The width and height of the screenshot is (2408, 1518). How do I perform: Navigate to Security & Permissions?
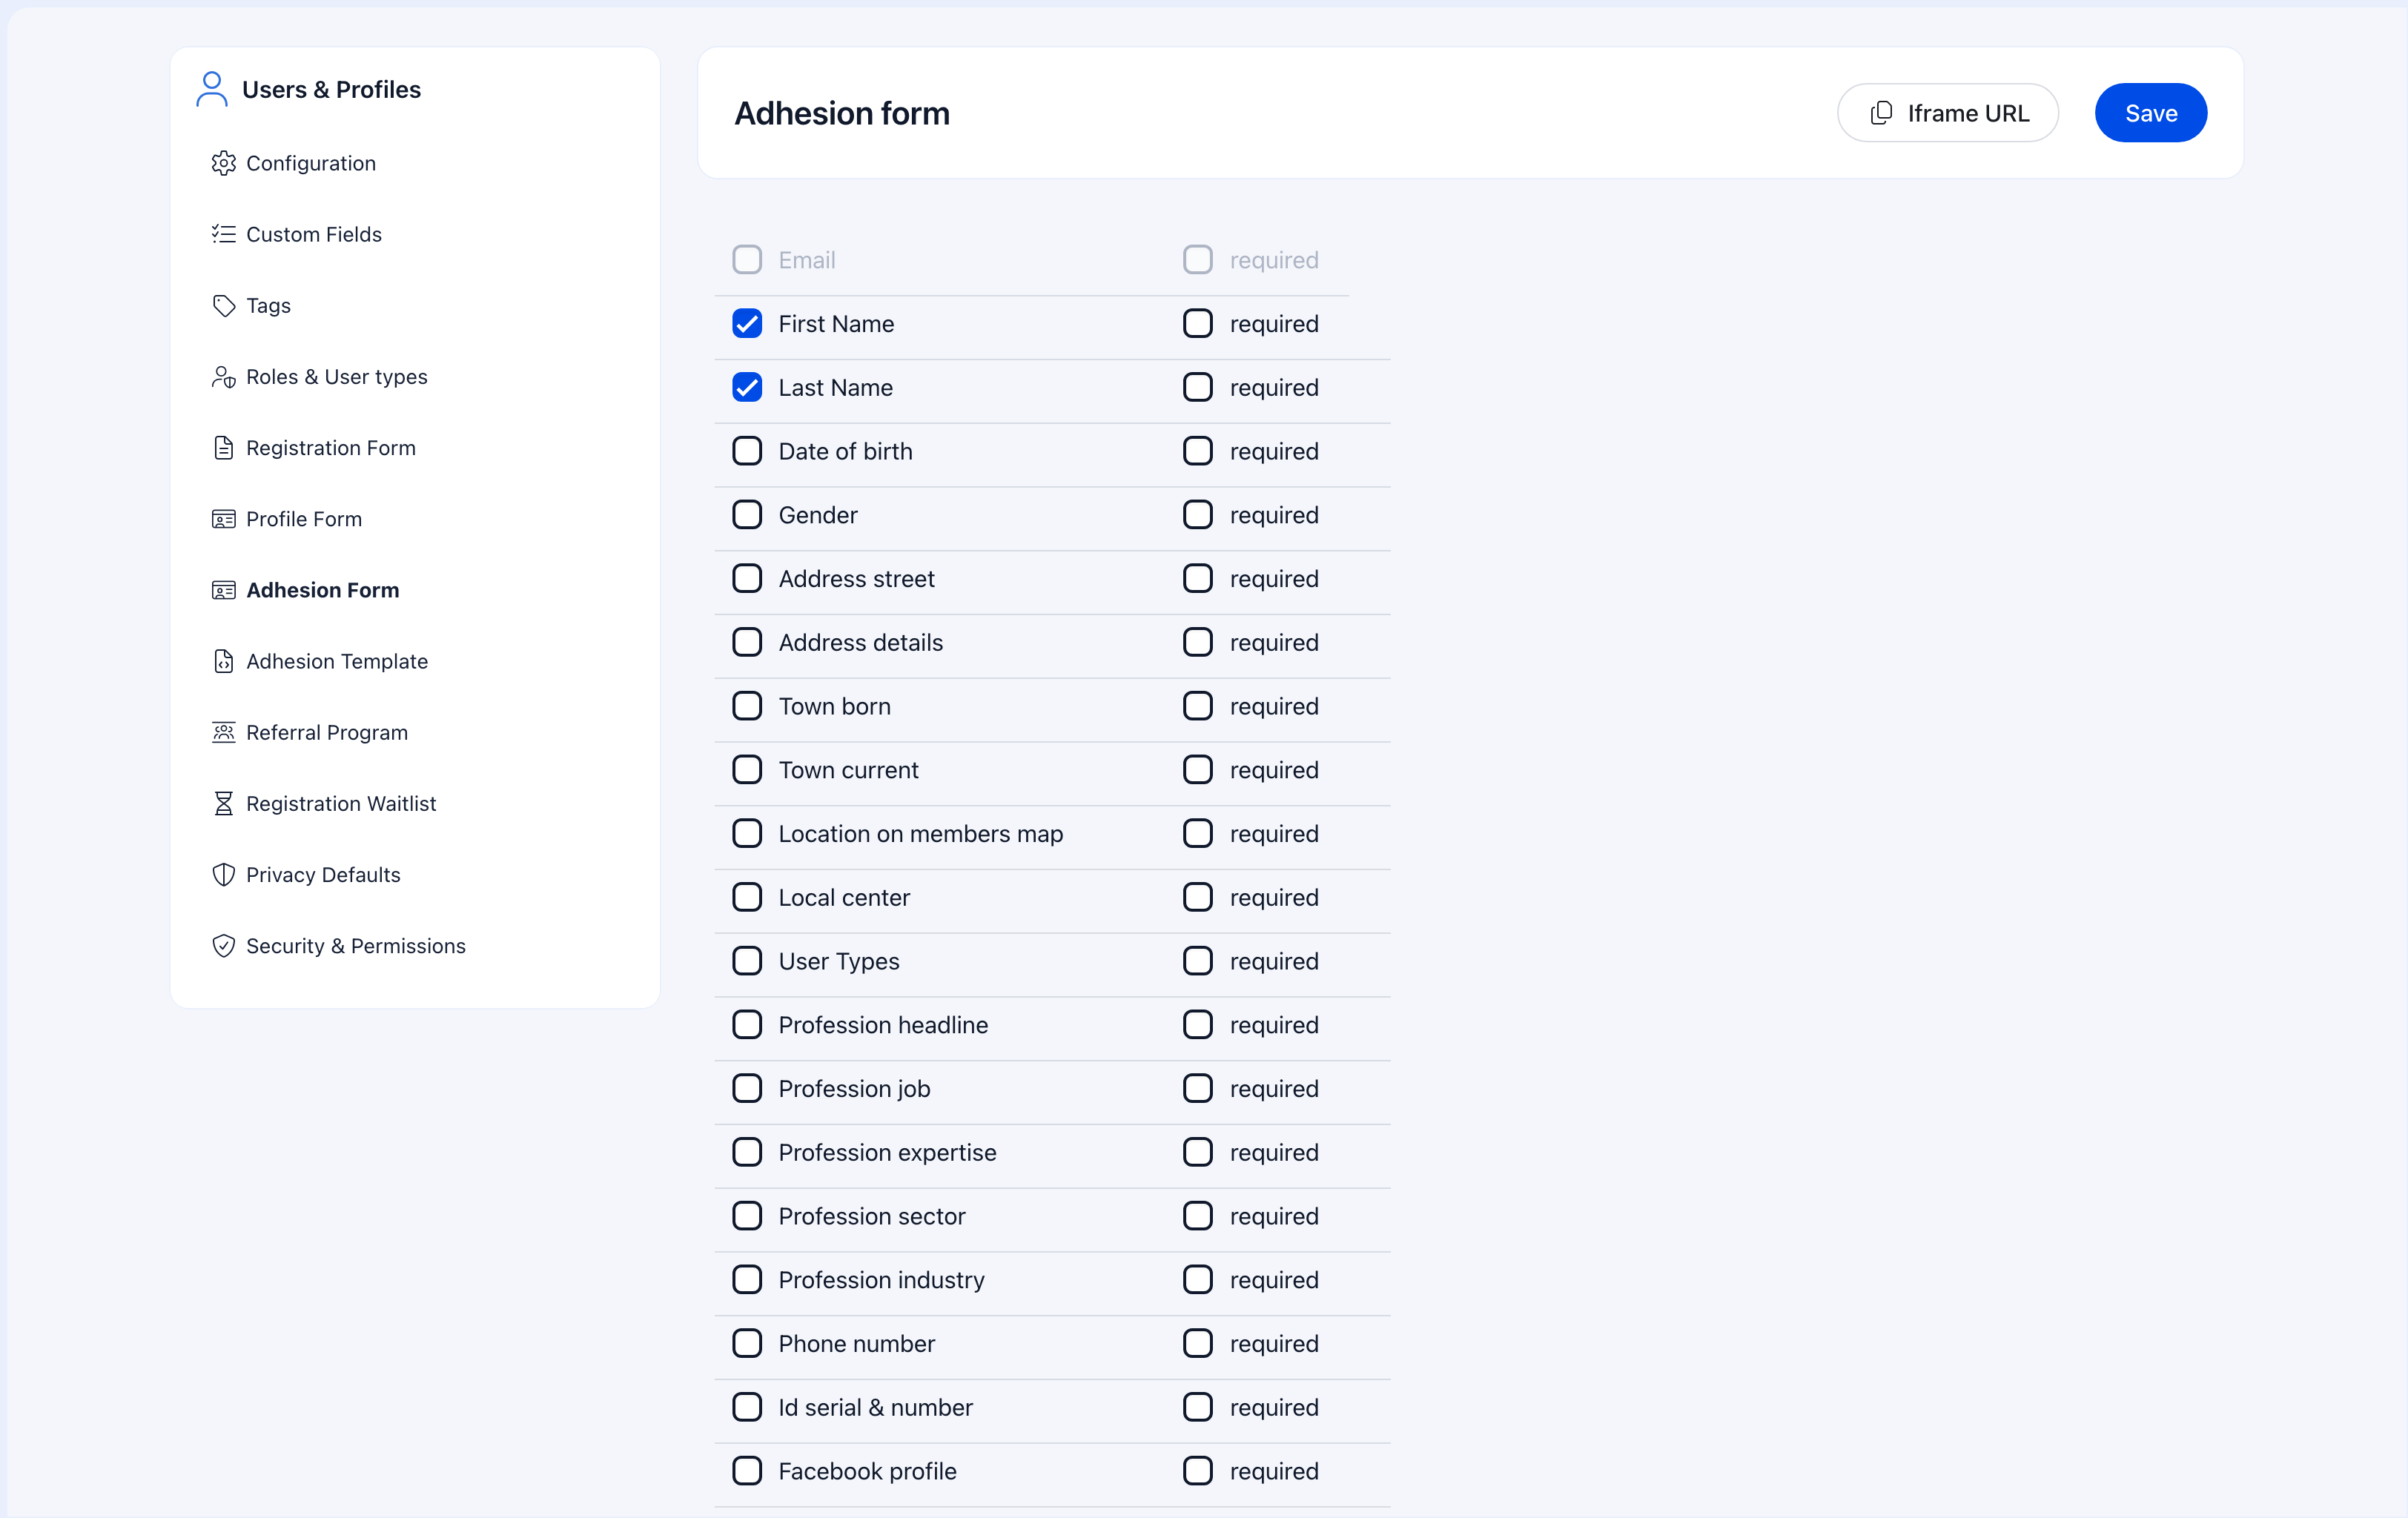pyautogui.click(x=356, y=945)
